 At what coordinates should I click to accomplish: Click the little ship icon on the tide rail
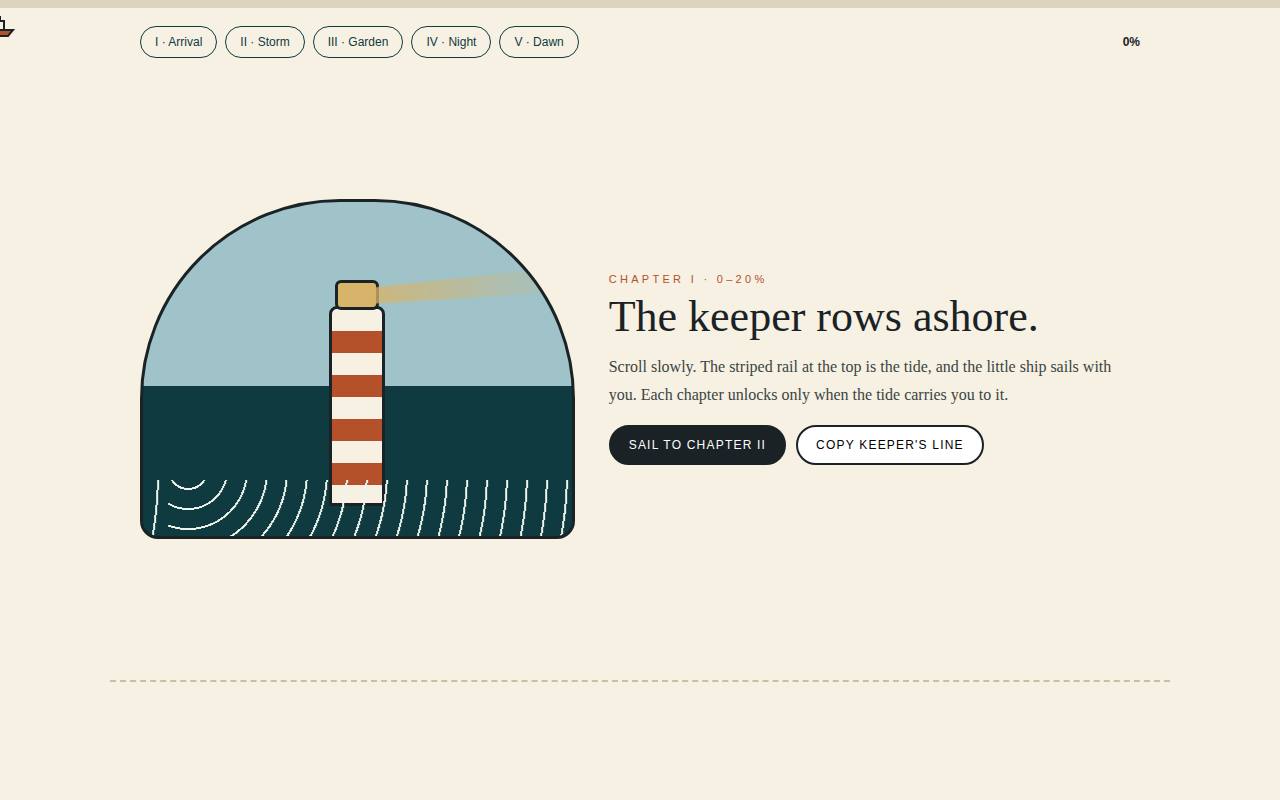(5, 27)
